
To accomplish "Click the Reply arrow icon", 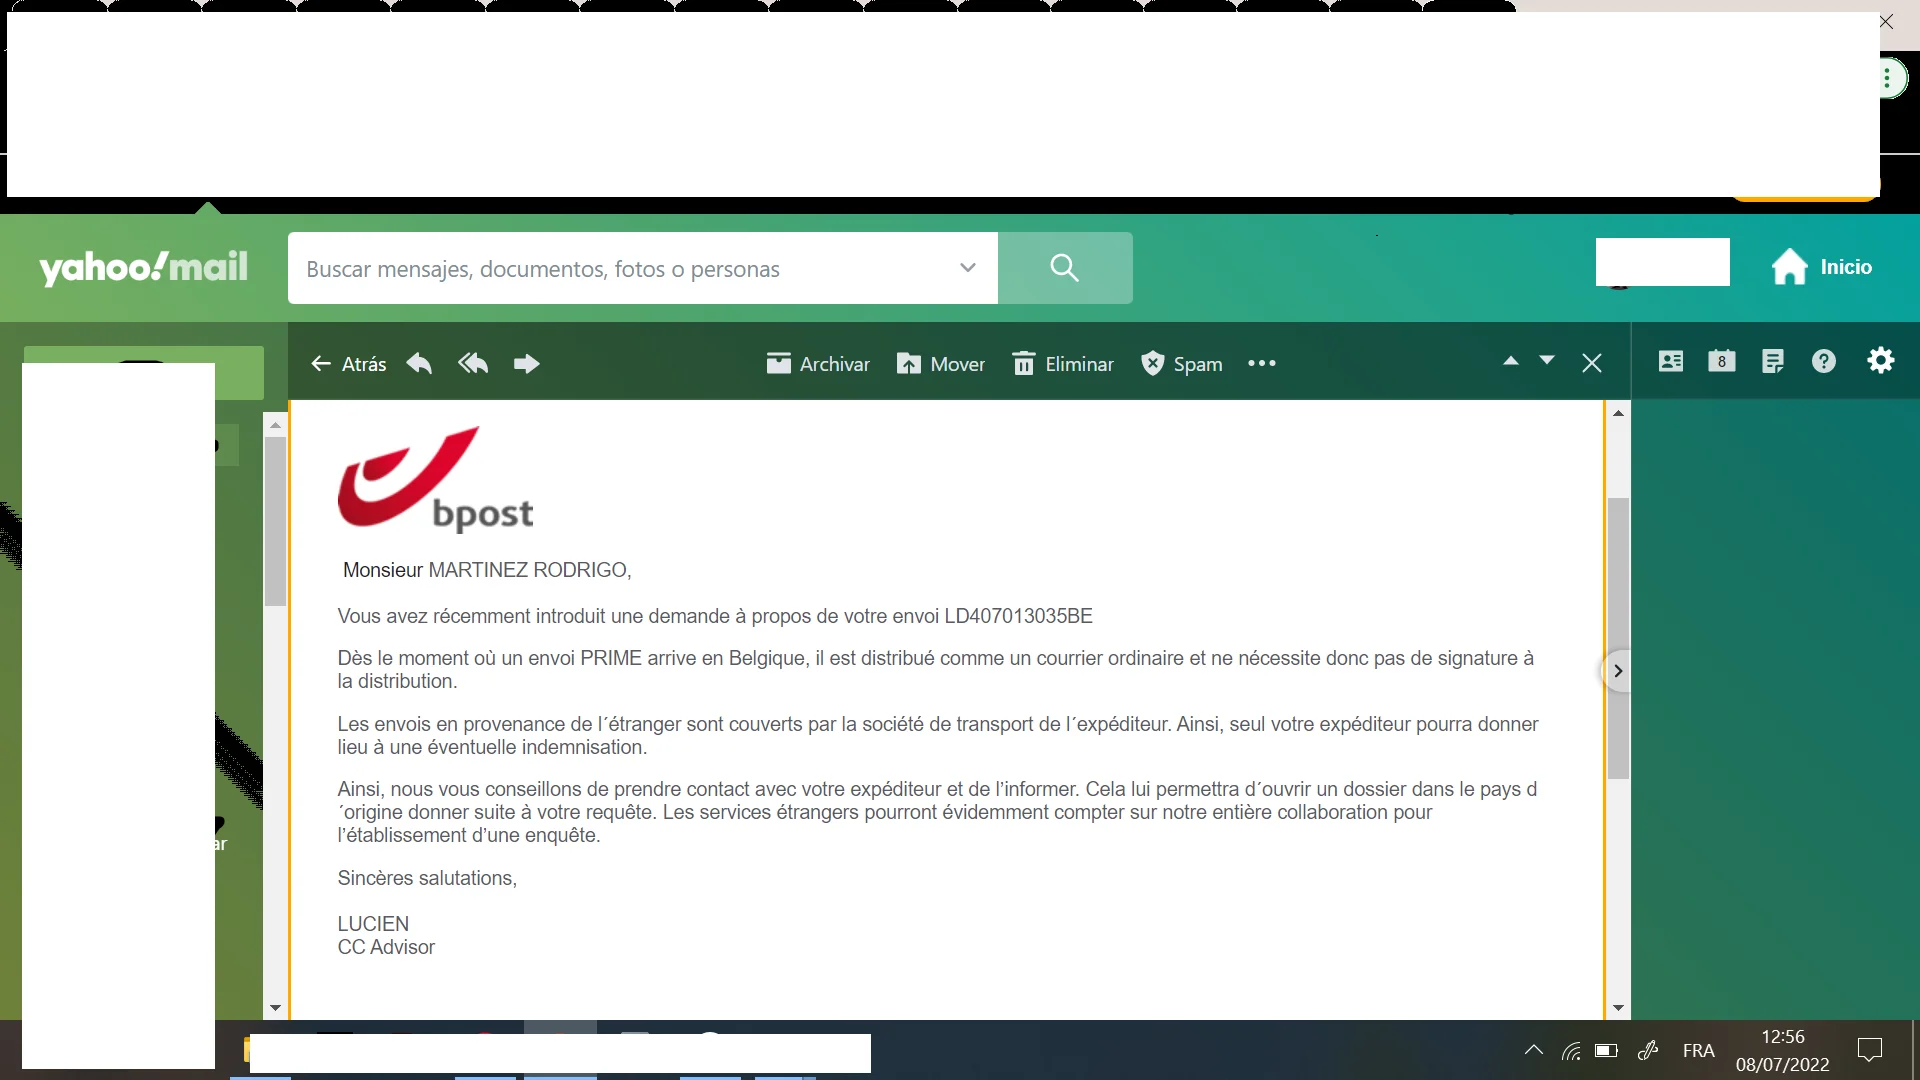I will coord(419,364).
